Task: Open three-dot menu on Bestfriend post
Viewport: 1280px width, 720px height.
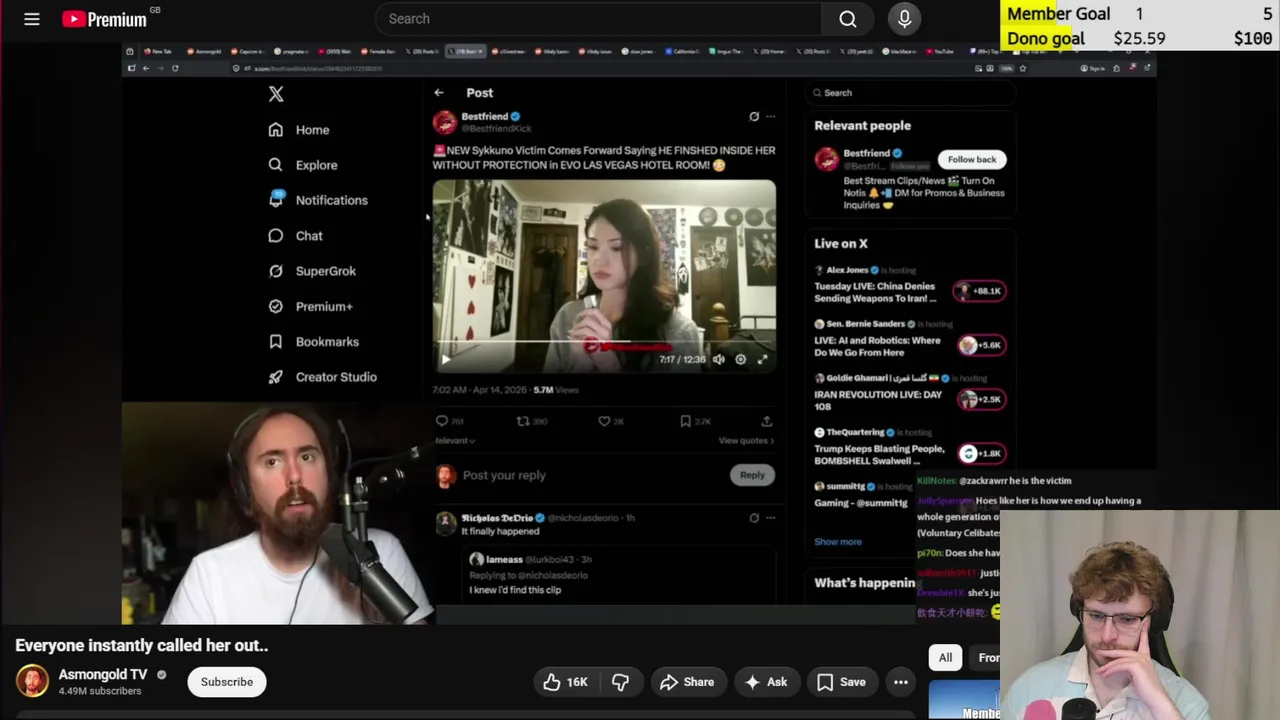Action: 770,116
